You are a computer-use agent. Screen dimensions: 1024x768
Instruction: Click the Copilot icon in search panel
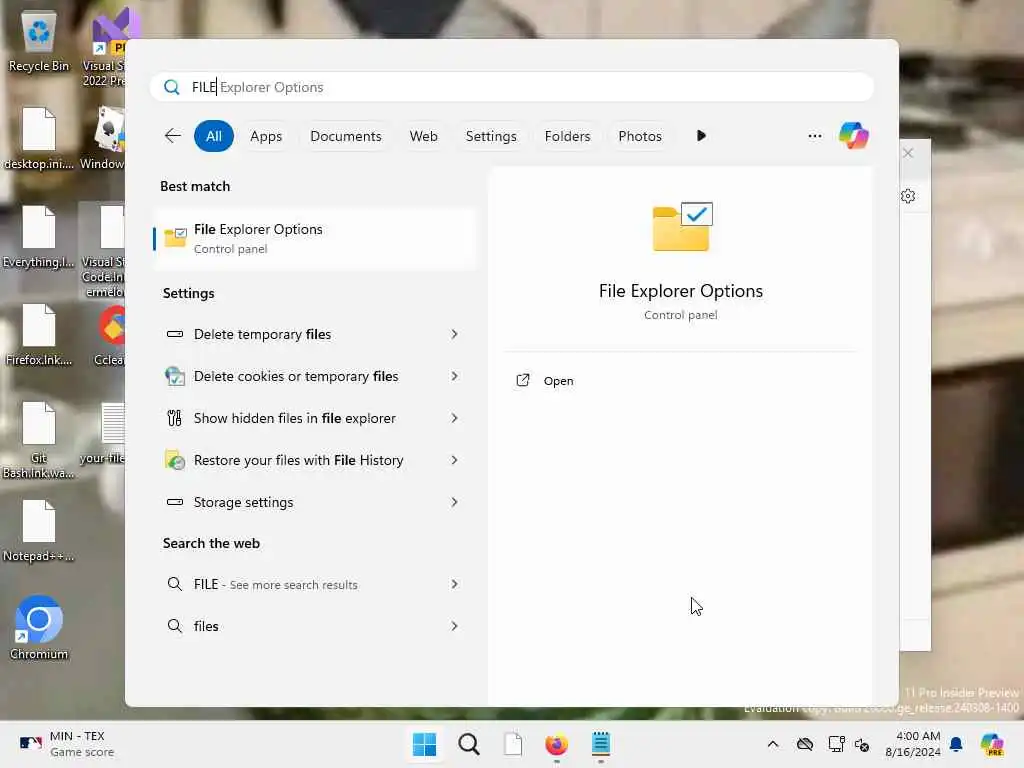point(854,136)
